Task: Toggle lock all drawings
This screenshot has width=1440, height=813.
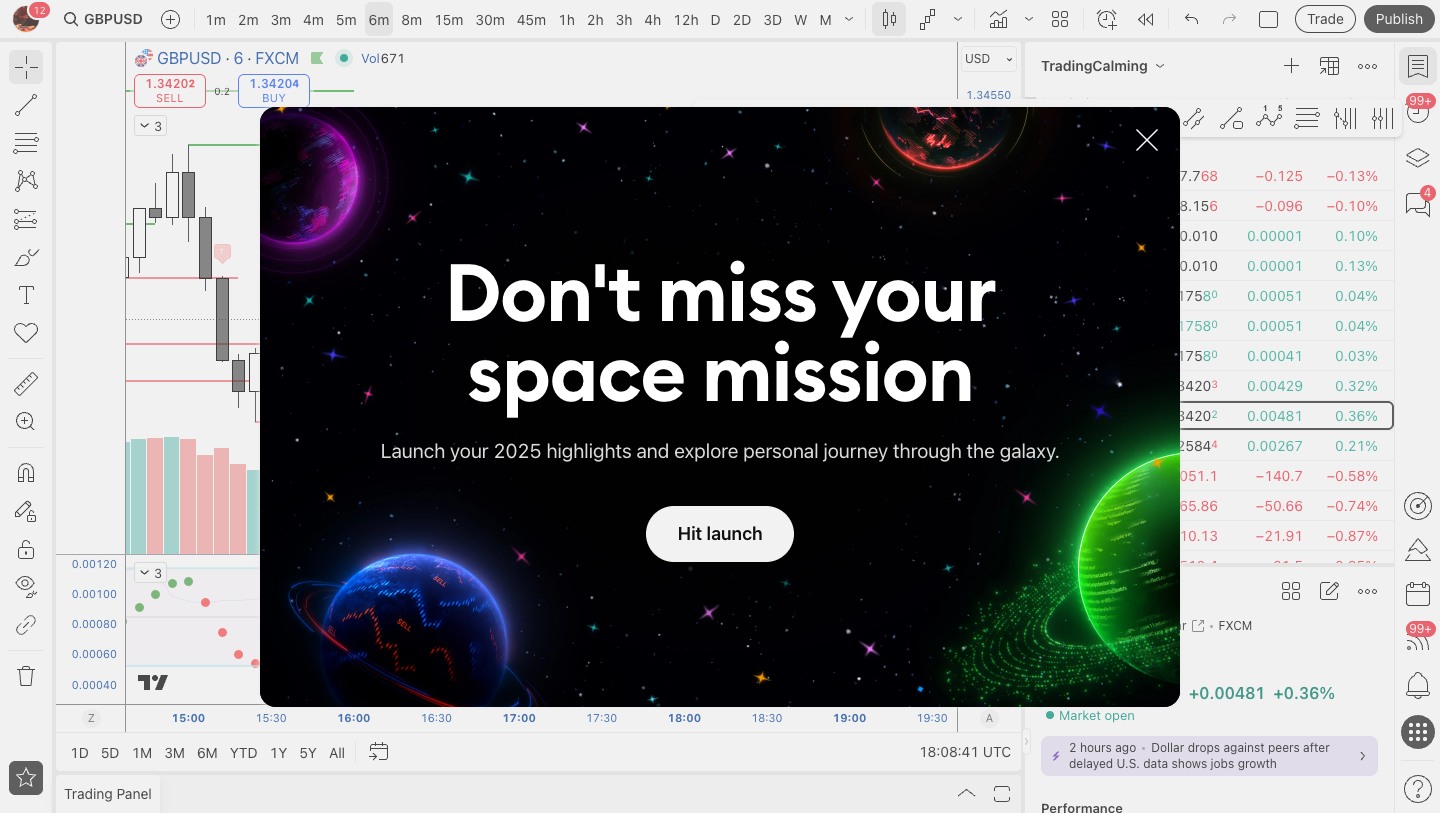Action: [x=26, y=549]
